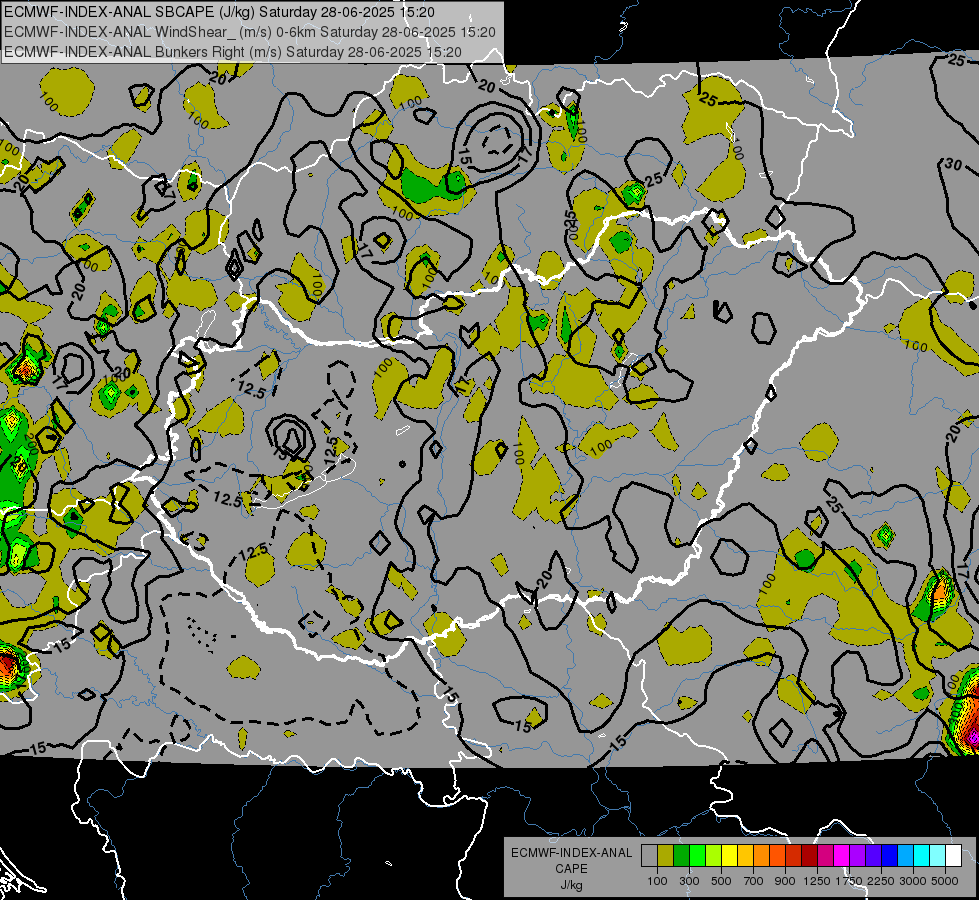Select the amber legend swatch
Viewport: 979px width, 900px height.
(x=745, y=856)
